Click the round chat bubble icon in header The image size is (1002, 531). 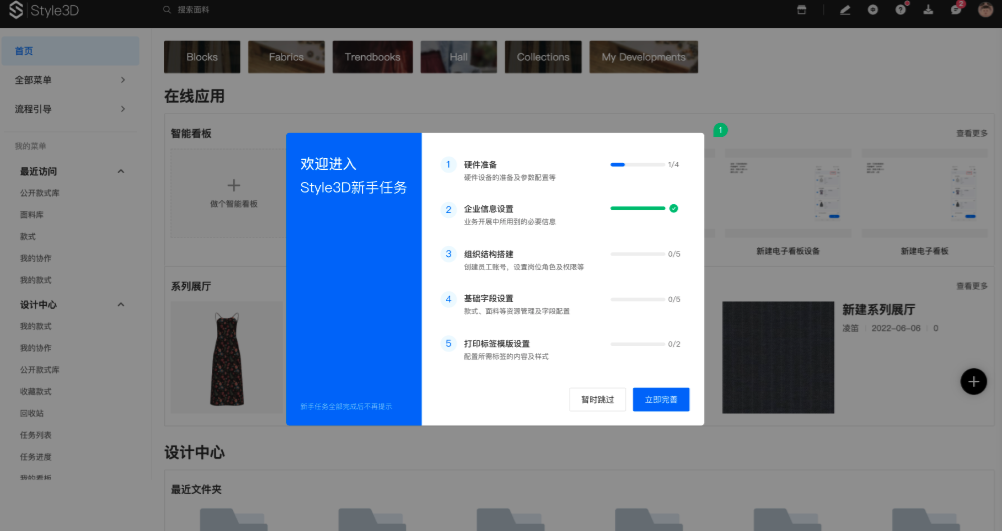873,9
